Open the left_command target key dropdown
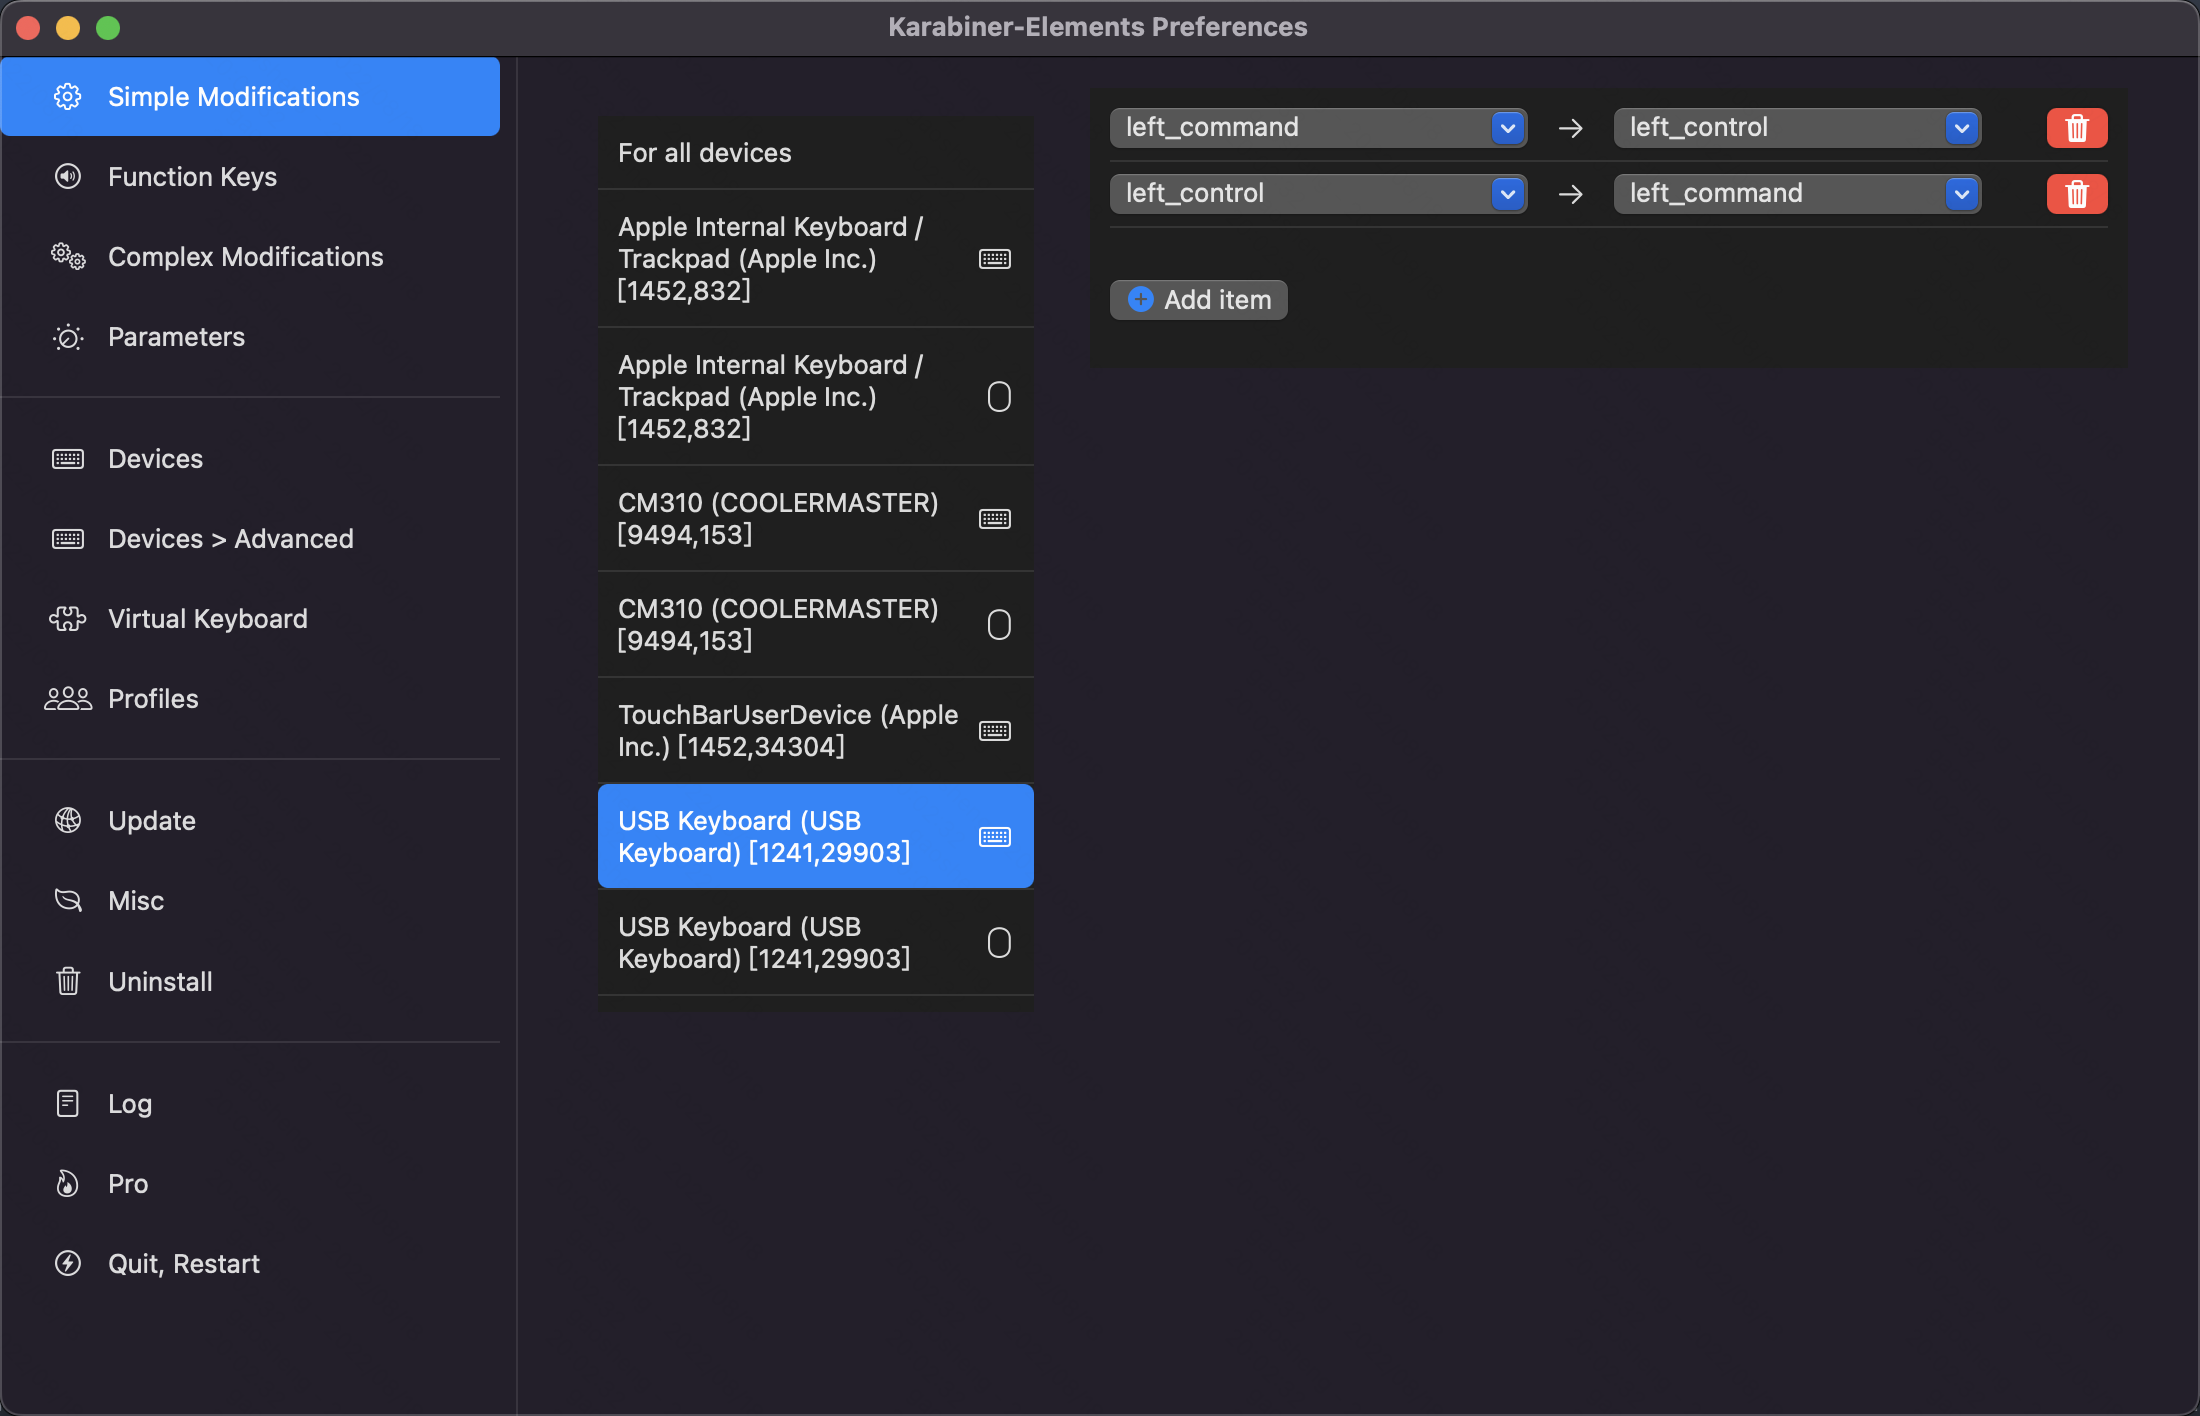2200x1416 pixels. pyautogui.click(x=1797, y=194)
